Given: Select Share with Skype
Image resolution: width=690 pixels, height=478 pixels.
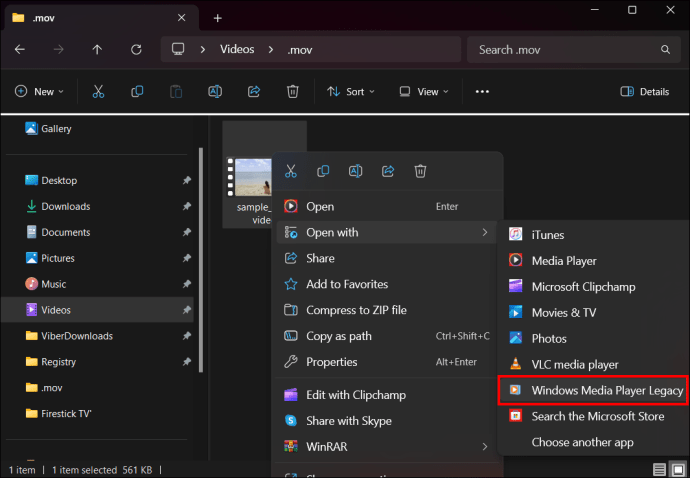Looking at the screenshot, I should [x=387, y=421].
